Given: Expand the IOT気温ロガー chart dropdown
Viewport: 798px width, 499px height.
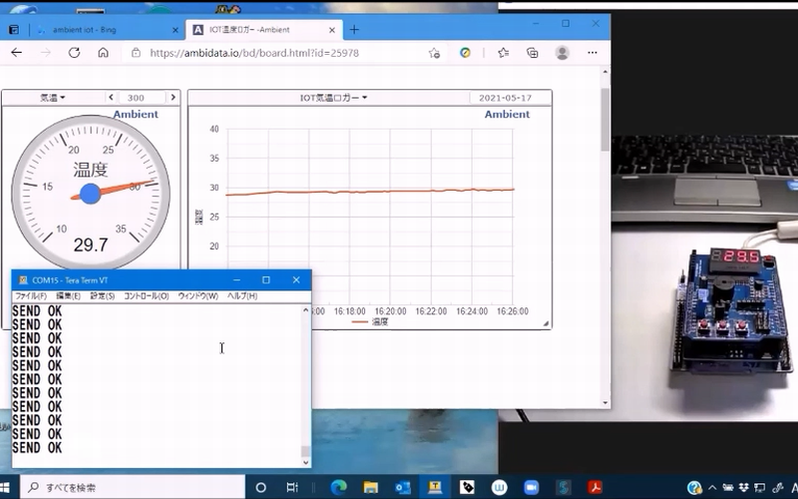Looking at the screenshot, I should (334, 98).
